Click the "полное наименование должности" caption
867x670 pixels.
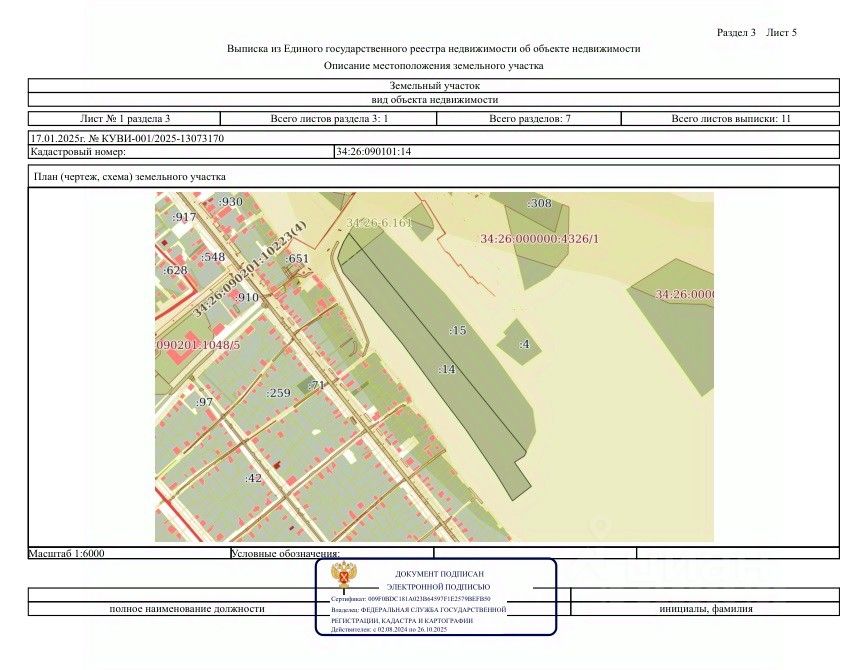pos(187,609)
